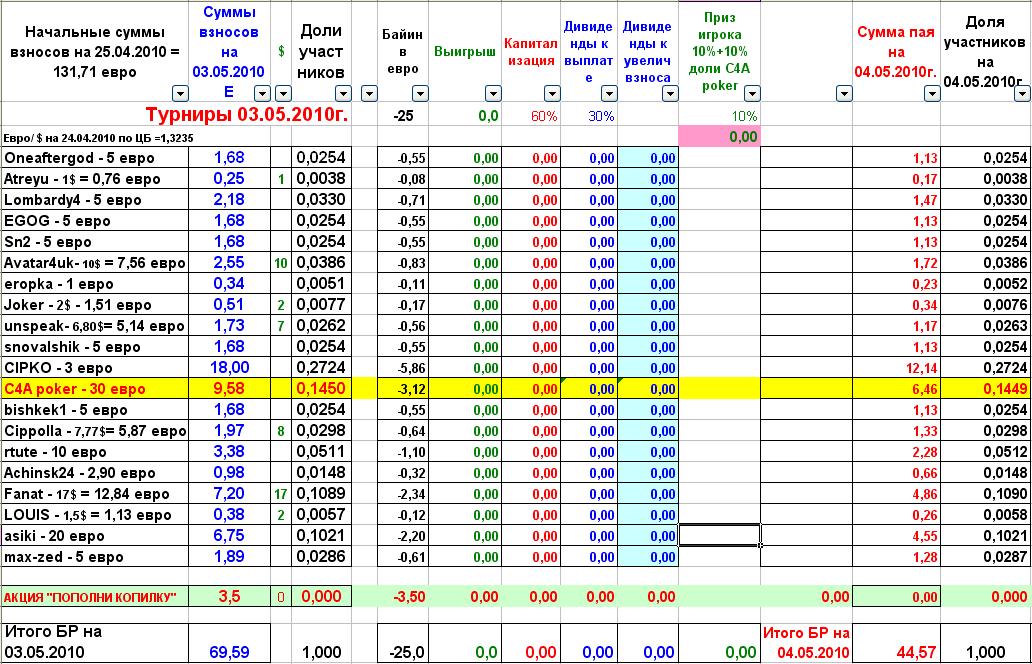Click the asiki - 20 евро cell

pyautogui.click(x=95, y=536)
